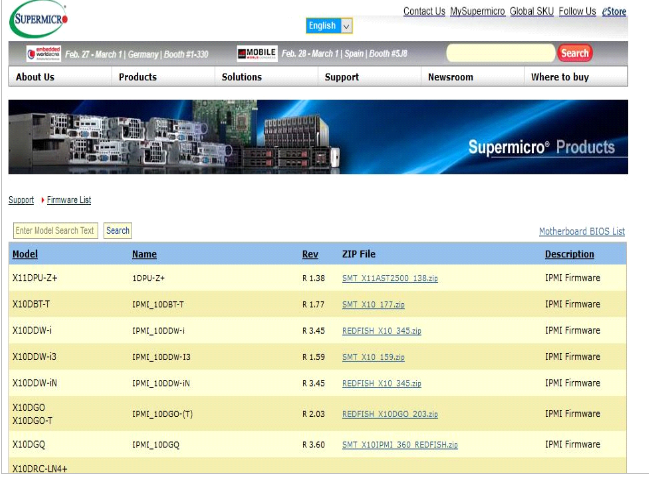The width and height of the screenshot is (649, 477).
Task: Select the R 1.38 revision cell
Action: 313,278
